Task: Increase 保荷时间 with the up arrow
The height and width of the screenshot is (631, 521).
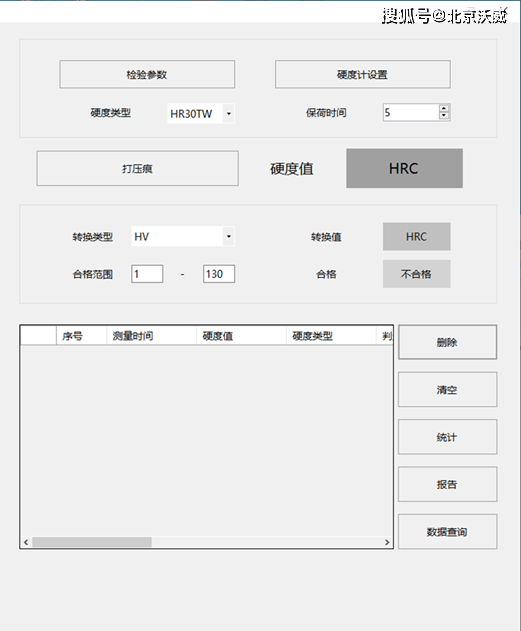Action: click(444, 109)
